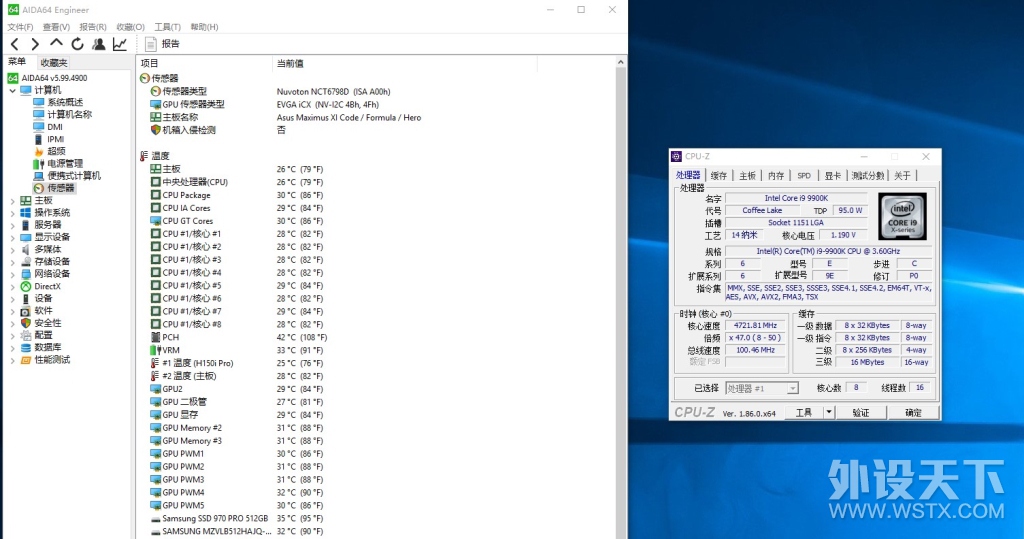The height and width of the screenshot is (539, 1024).
Task: Click the 数据库 icon in tree
Action: pyautogui.click(x=25, y=348)
